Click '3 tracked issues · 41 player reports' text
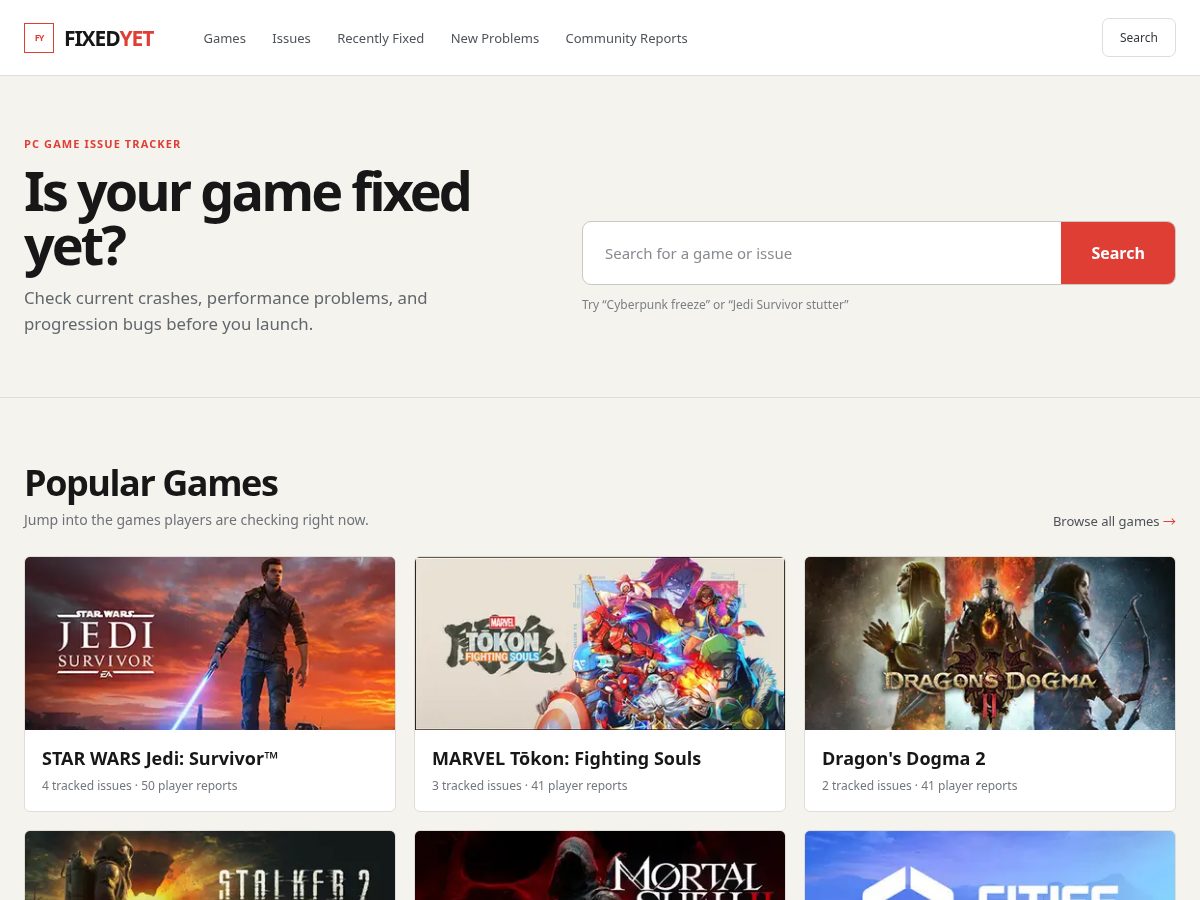This screenshot has width=1200, height=900. (x=530, y=786)
